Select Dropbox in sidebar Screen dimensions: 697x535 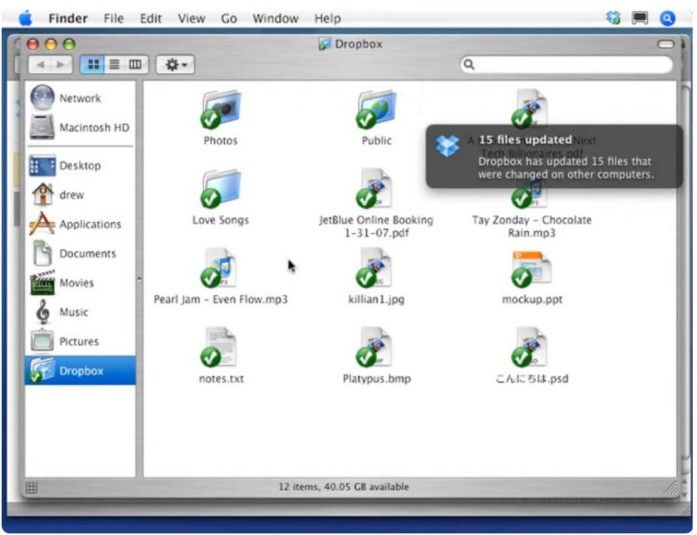(x=80, y=371)
